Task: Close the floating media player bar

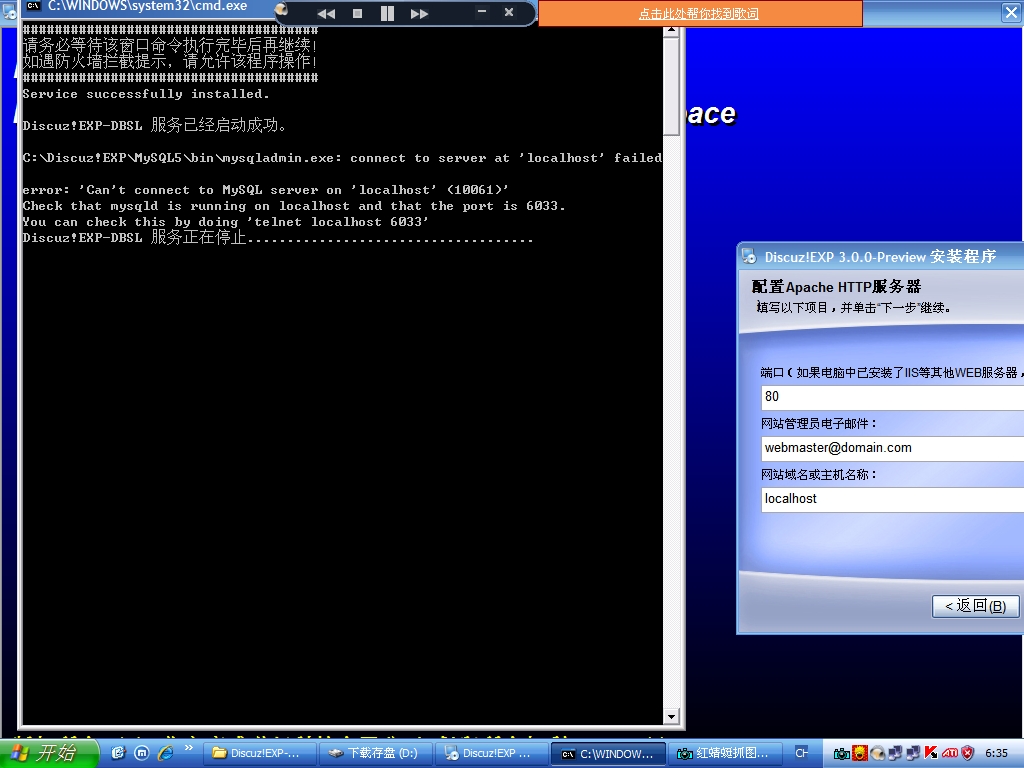Action: (509, 12)
